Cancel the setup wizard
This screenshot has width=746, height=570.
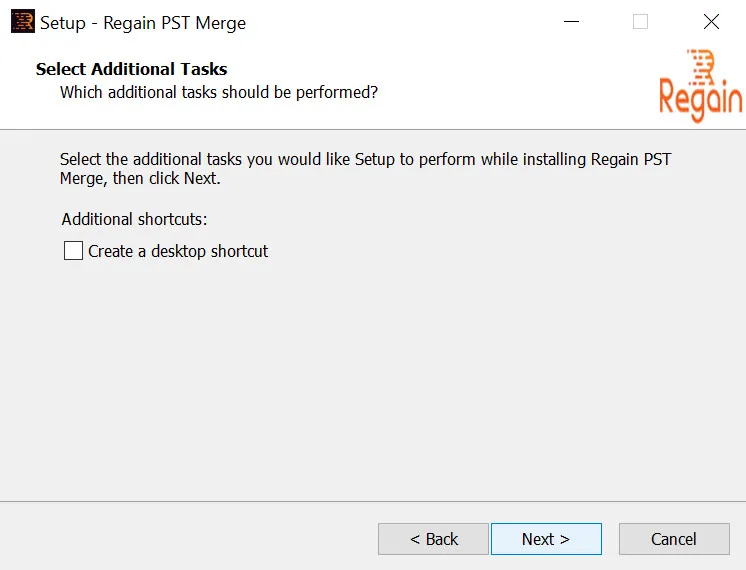tap(674, 539)
